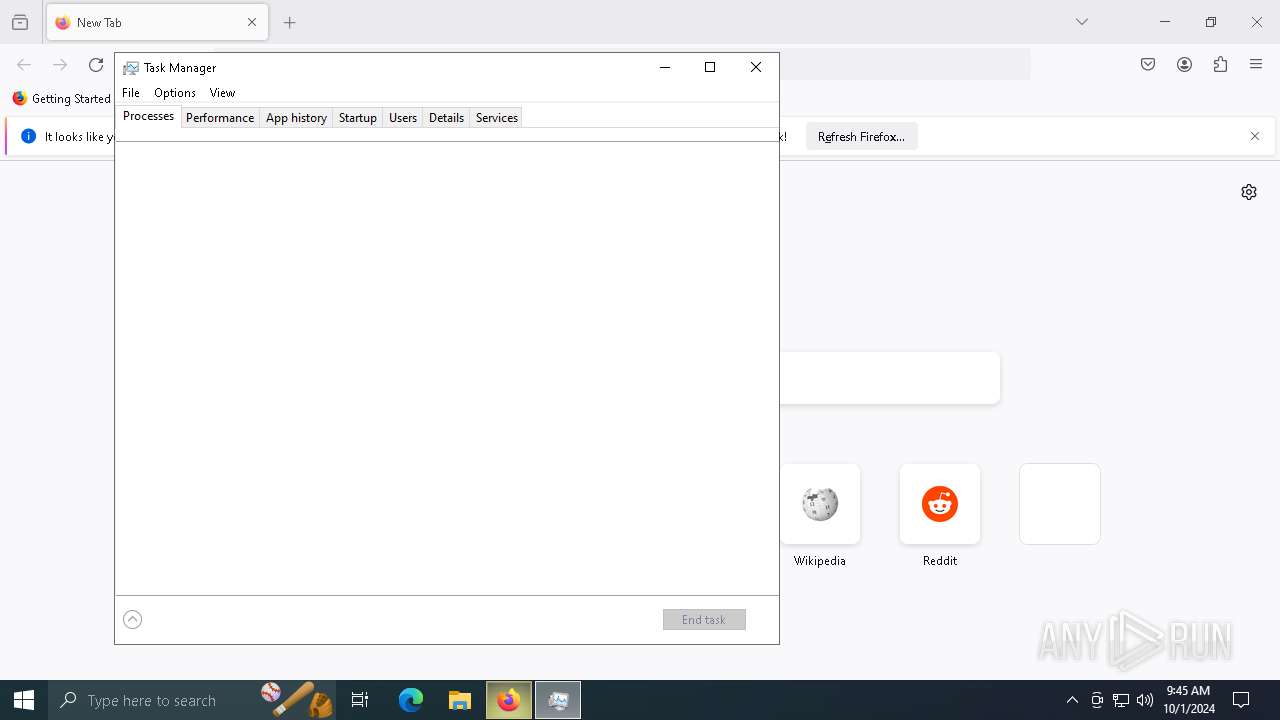
Task: Switch to the Details tab
Action: (446, 118)
